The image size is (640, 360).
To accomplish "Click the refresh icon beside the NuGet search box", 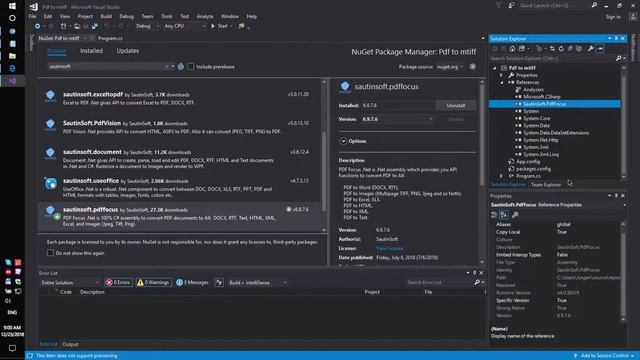I will (x=181, y=67).
